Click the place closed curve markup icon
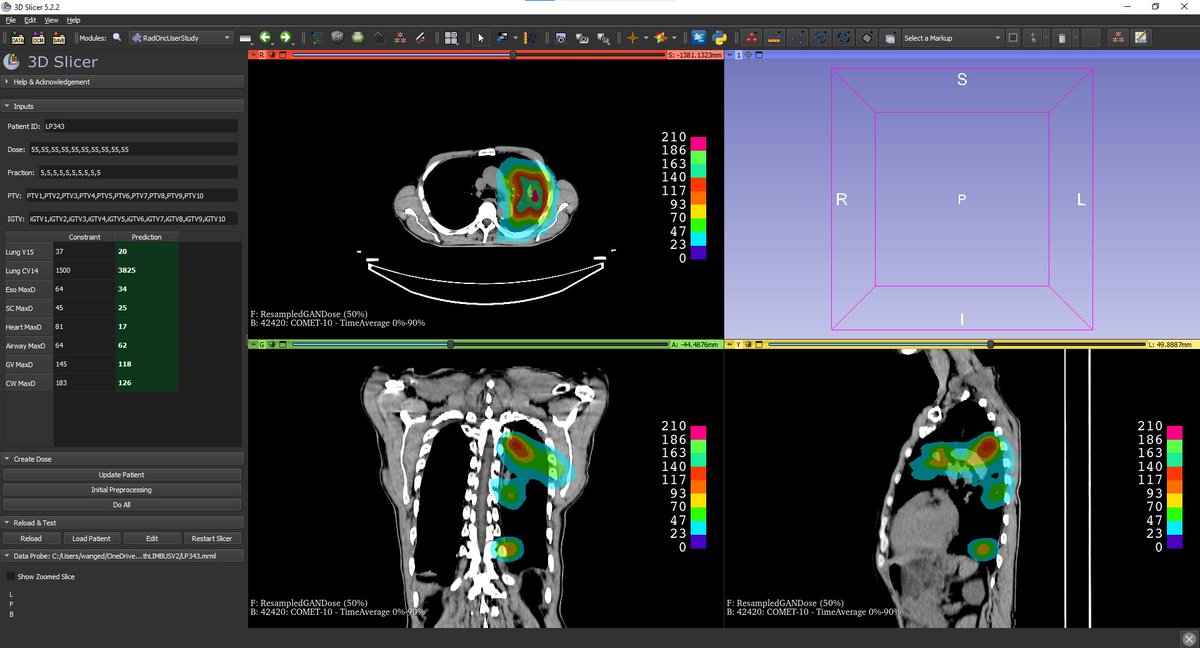Image resolution: width=1200 pixels, height=648 pixels. point(843,37)
